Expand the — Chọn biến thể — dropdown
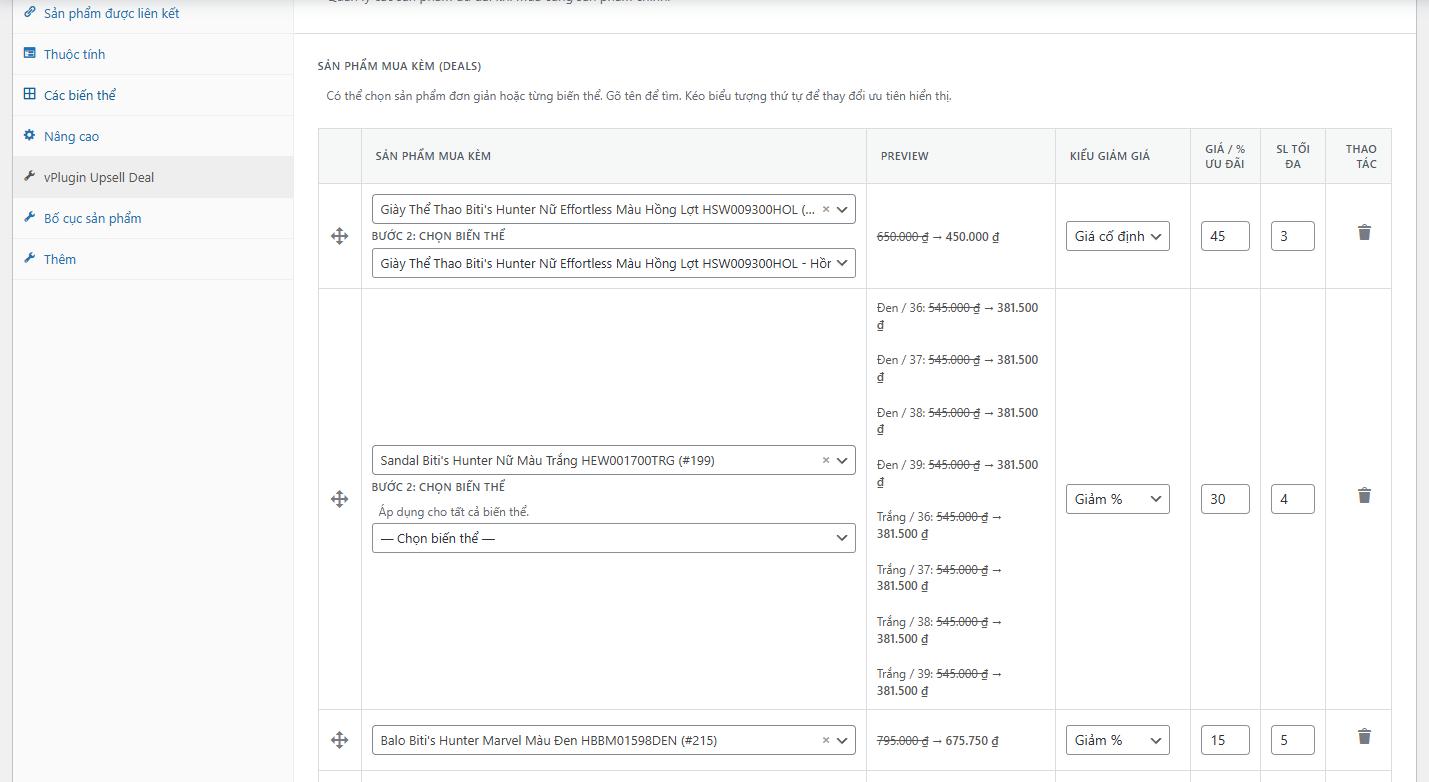1429x782 pixels. 613,538
